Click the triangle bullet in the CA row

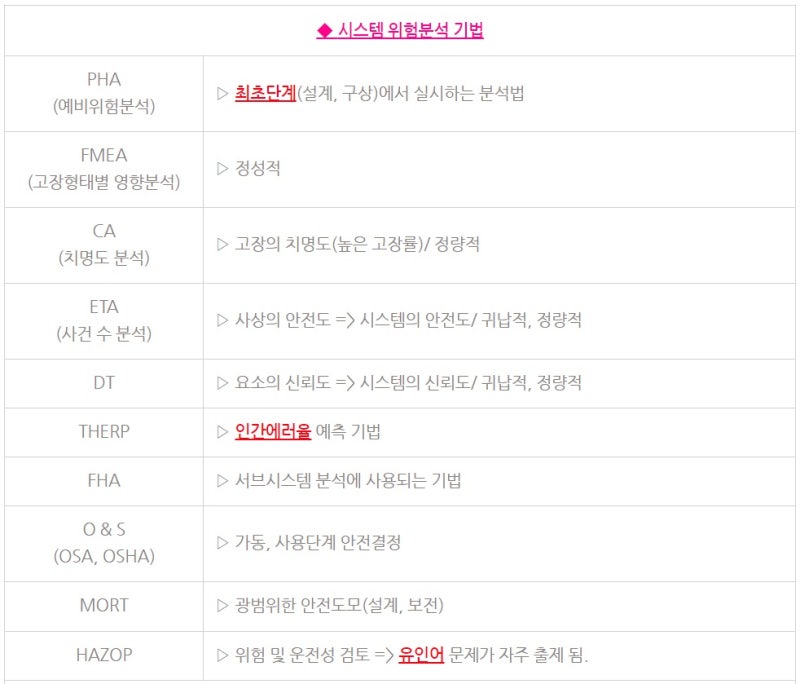[222, 244]
